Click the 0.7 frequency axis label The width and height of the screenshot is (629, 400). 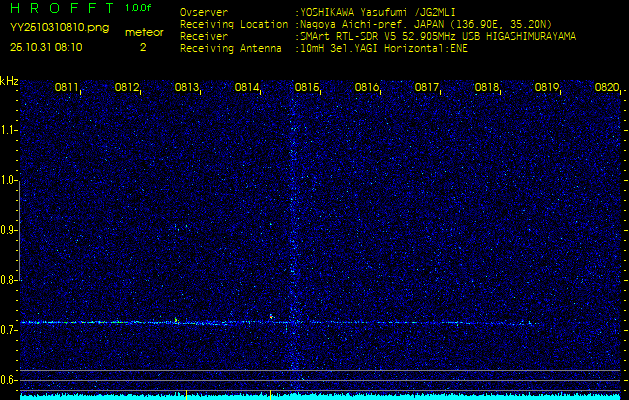(x=9, y=329)
